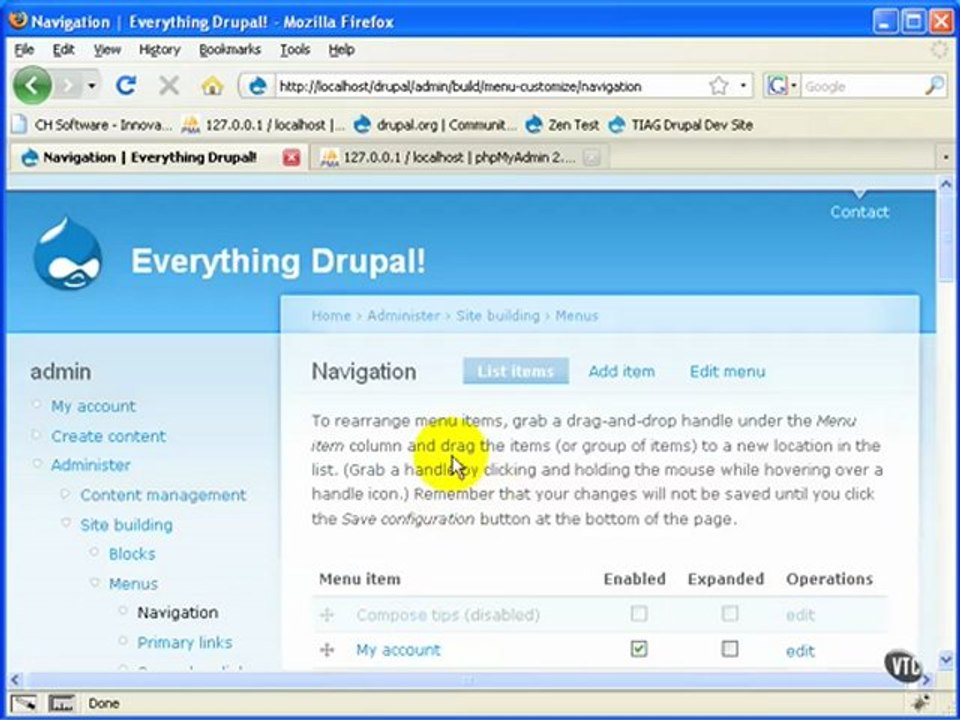This screenshot has width=960, height=720.
Task: Open the Help menu
Action: pyautogui.click(x=341, y=50)
